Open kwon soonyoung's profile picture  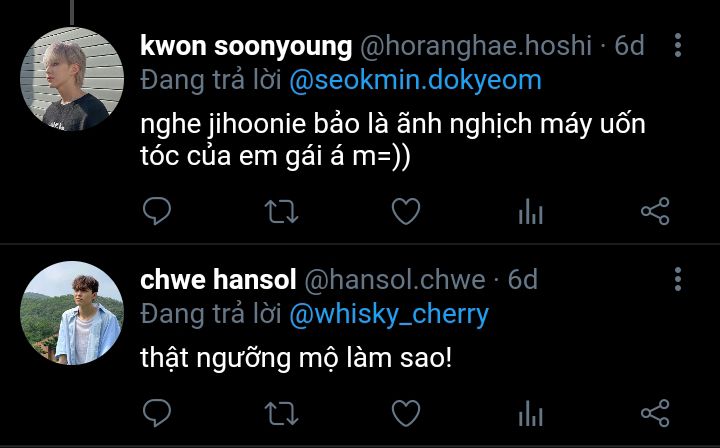tap(72, 79)
